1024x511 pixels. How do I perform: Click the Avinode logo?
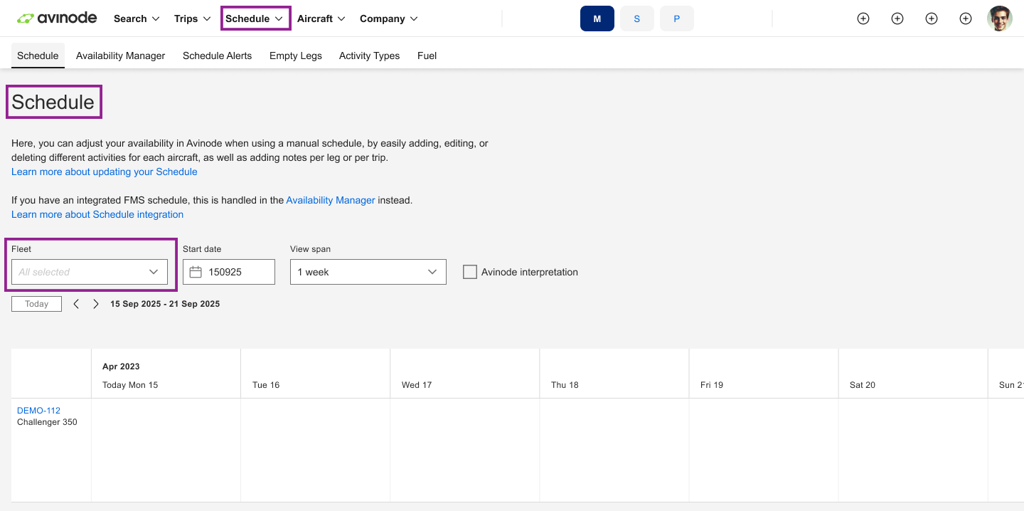(57, 18)
